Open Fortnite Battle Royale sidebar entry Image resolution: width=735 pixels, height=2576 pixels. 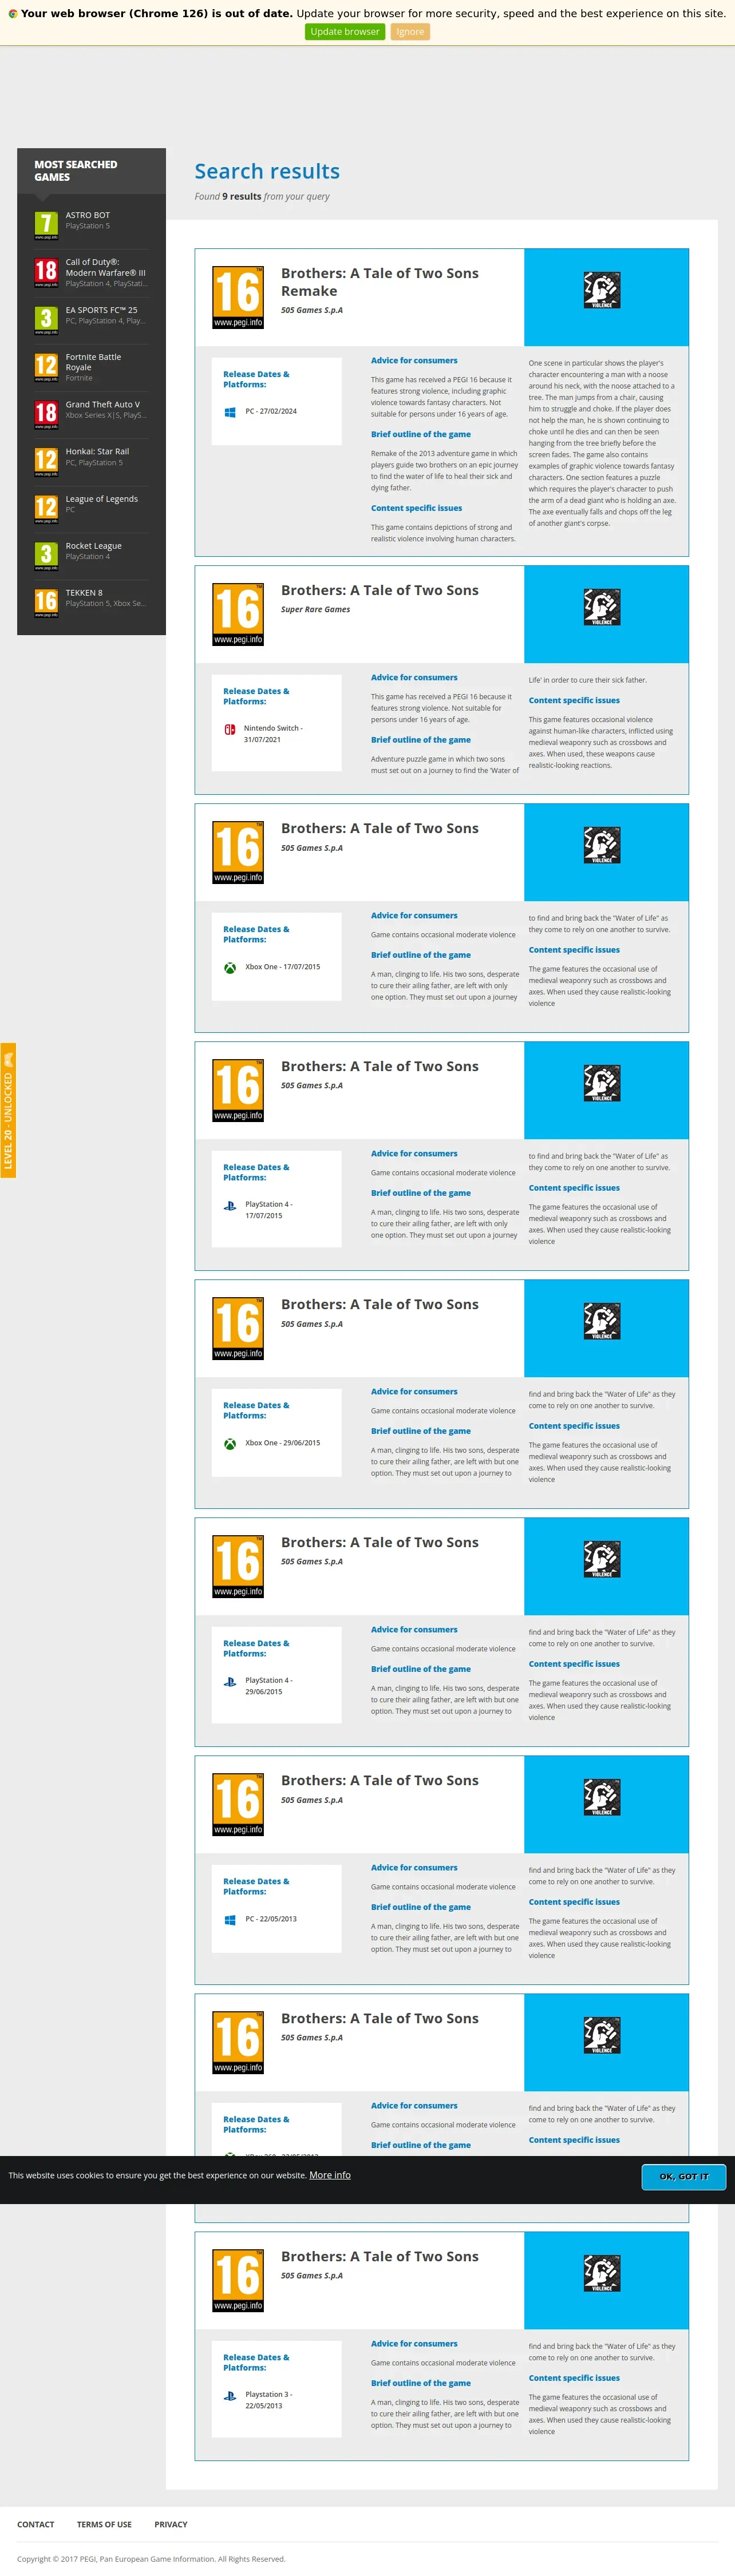click(x=93, y=362)
